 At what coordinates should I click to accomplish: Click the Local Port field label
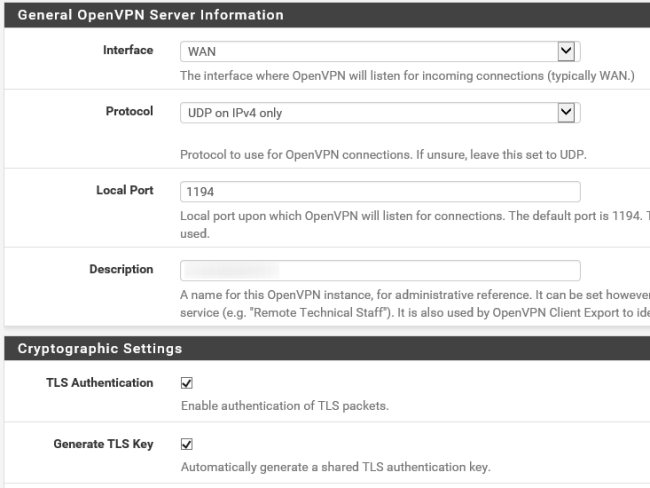pyautogui.click(x=125, y=190)
